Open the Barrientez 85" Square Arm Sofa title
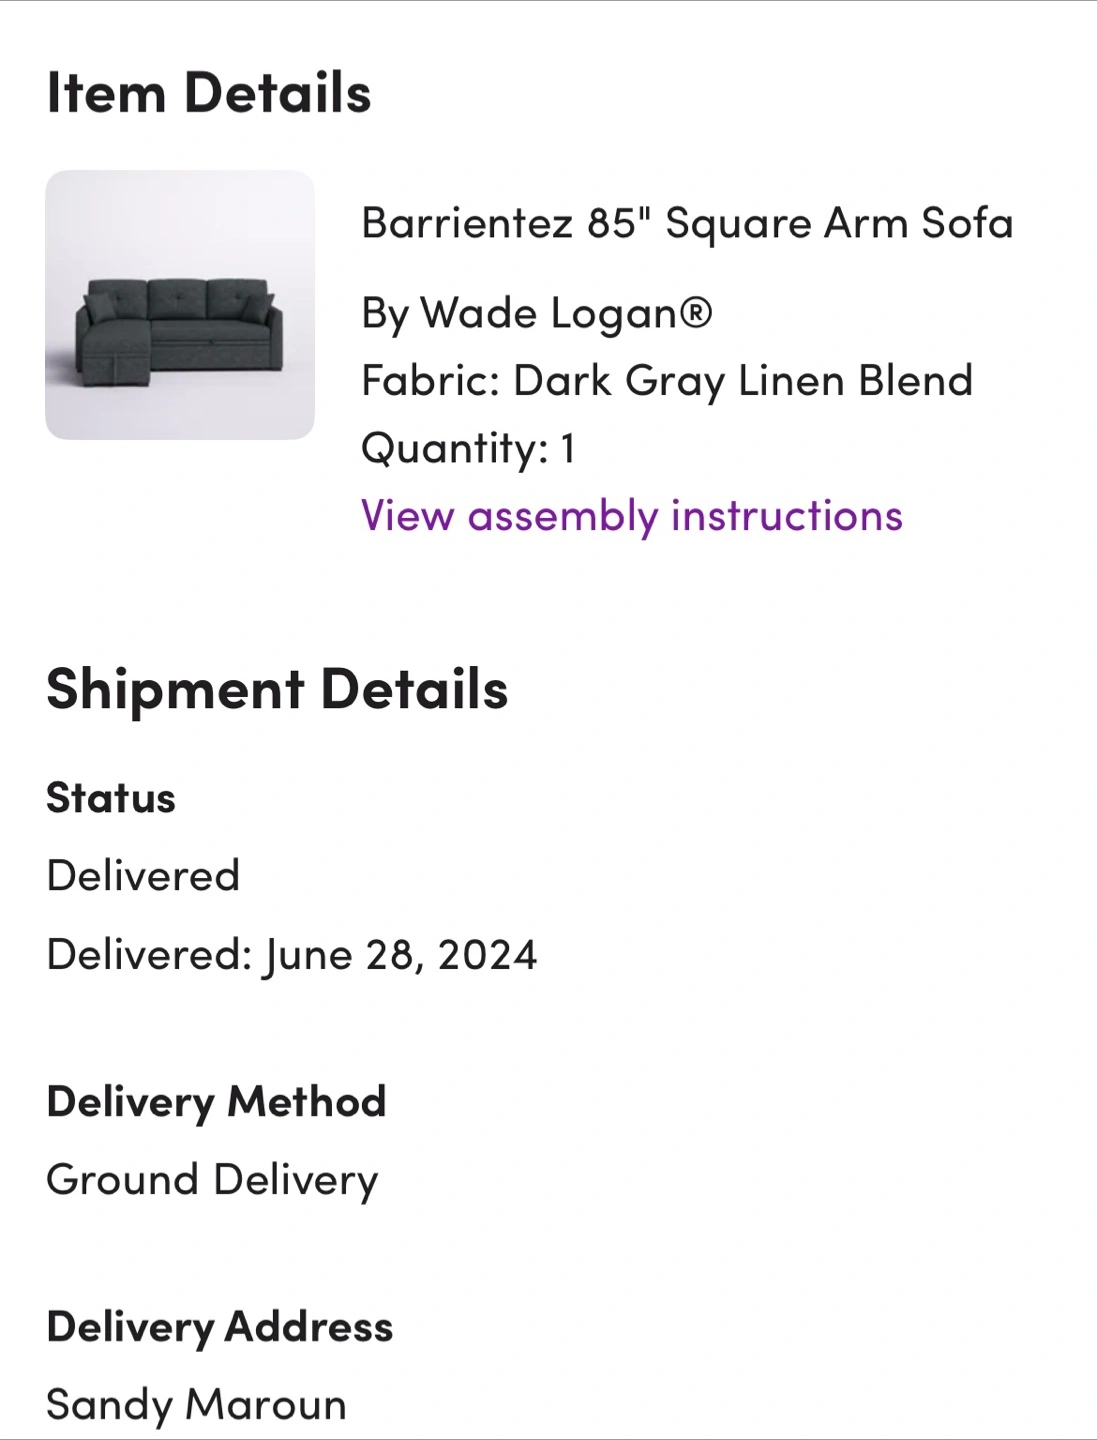This screenshot has width=1097, height=1440. pyautogui.click(x=687, y=224)
